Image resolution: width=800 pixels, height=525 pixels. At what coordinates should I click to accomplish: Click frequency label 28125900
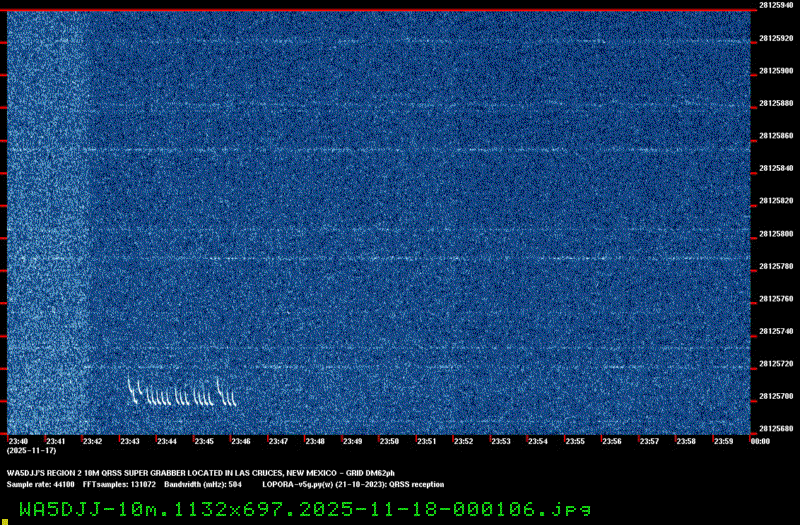click(x=776, y=71)
